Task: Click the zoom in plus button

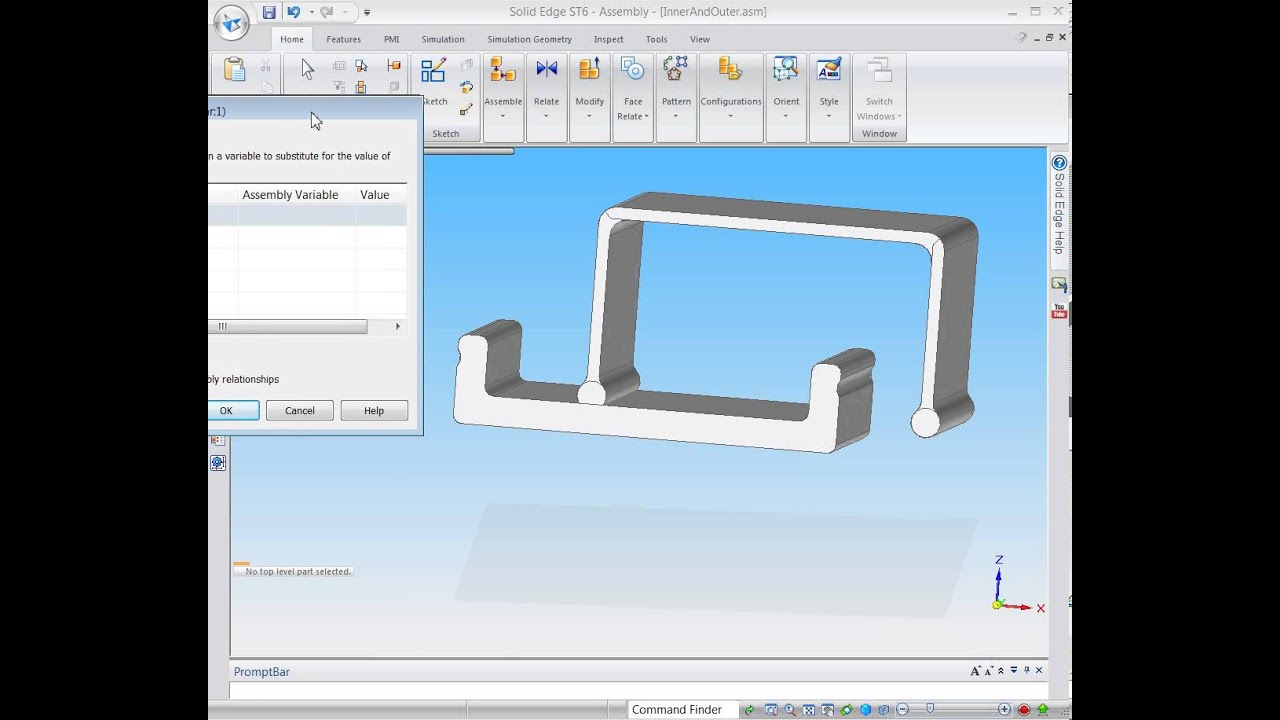Action: tap(1004, 710)
